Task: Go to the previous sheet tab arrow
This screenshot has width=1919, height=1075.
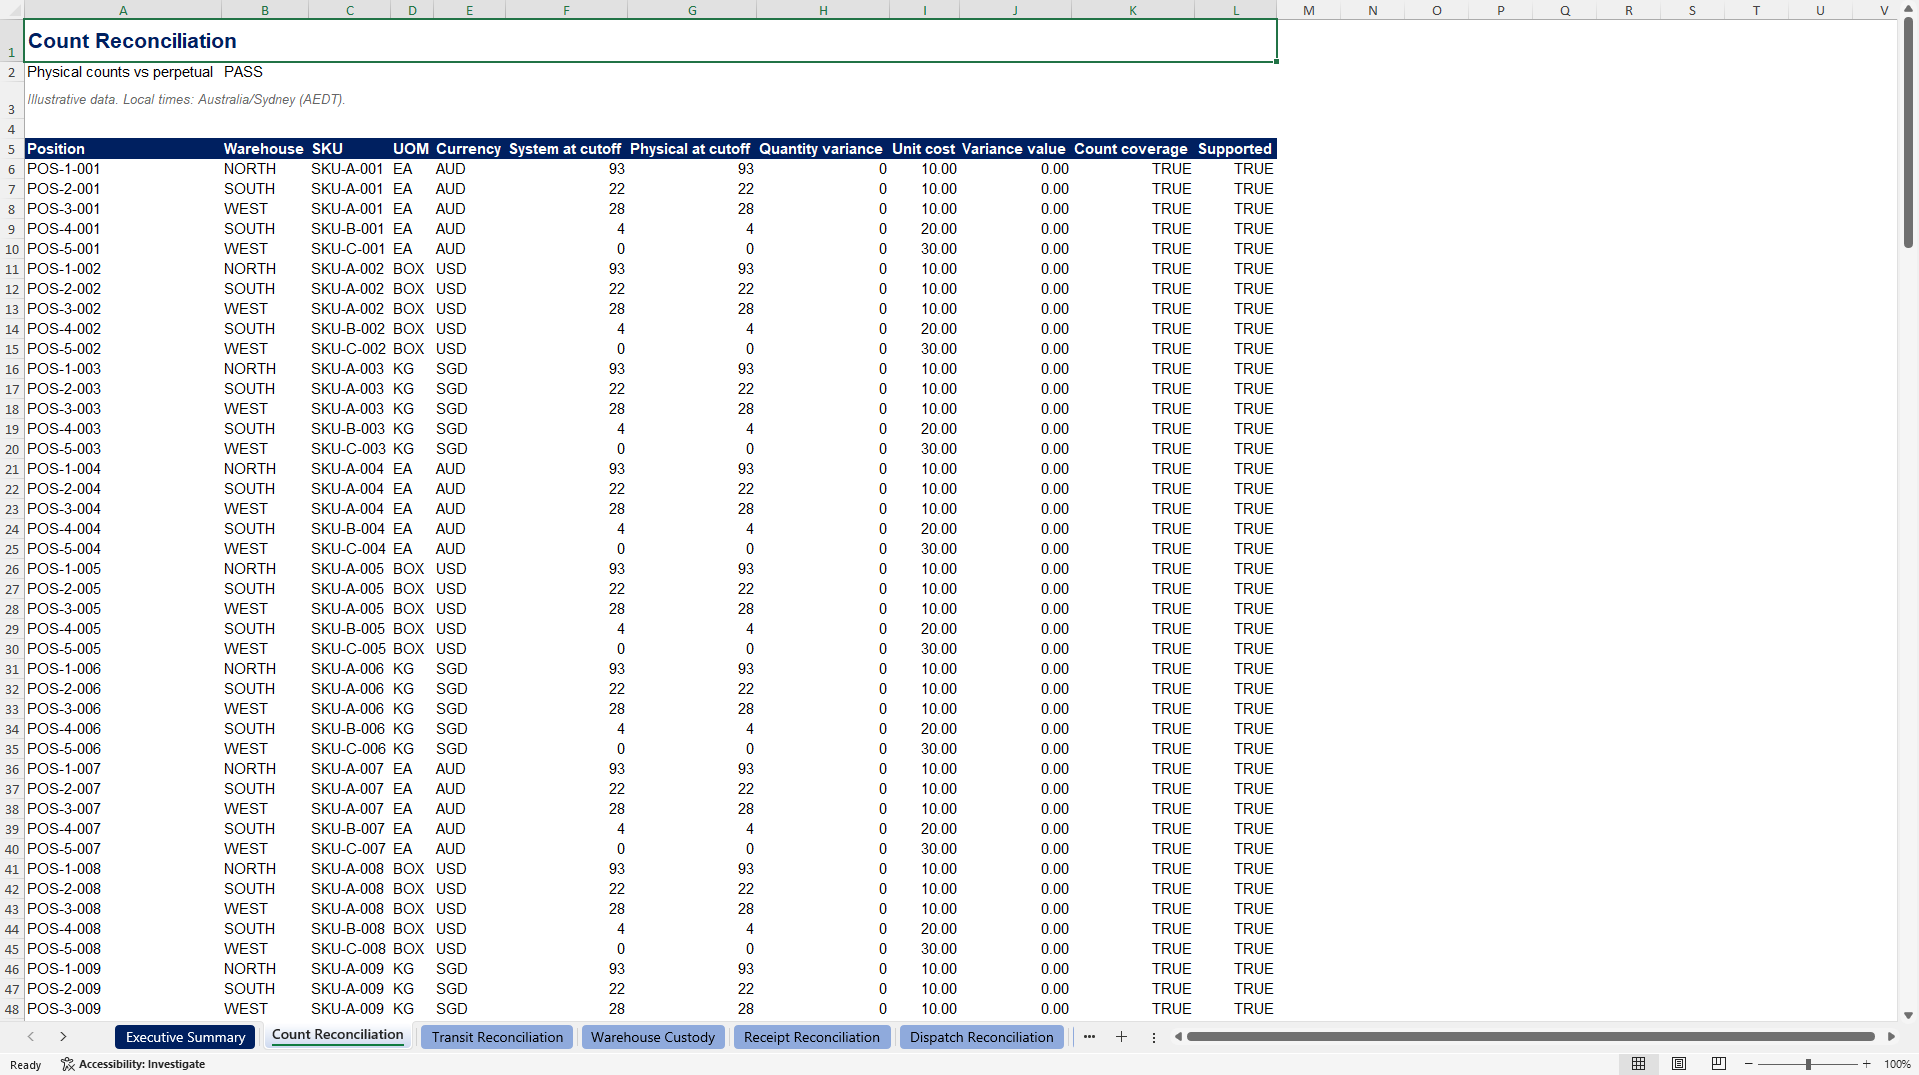Action: [31, 1037]
